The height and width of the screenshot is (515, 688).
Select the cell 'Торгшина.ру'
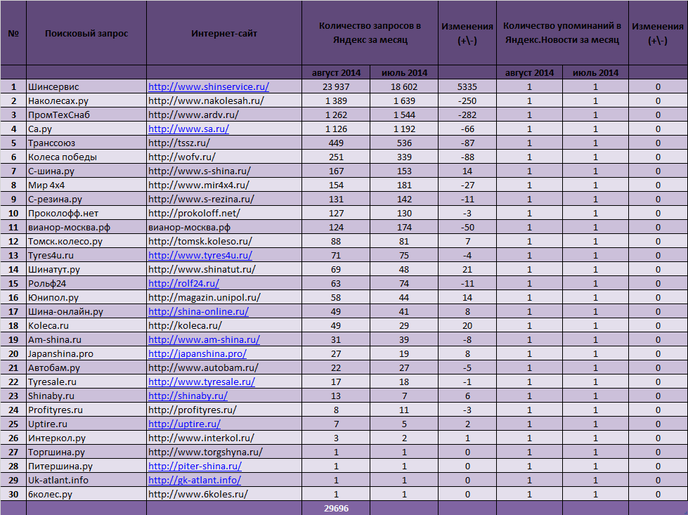(x=86, y=452)
